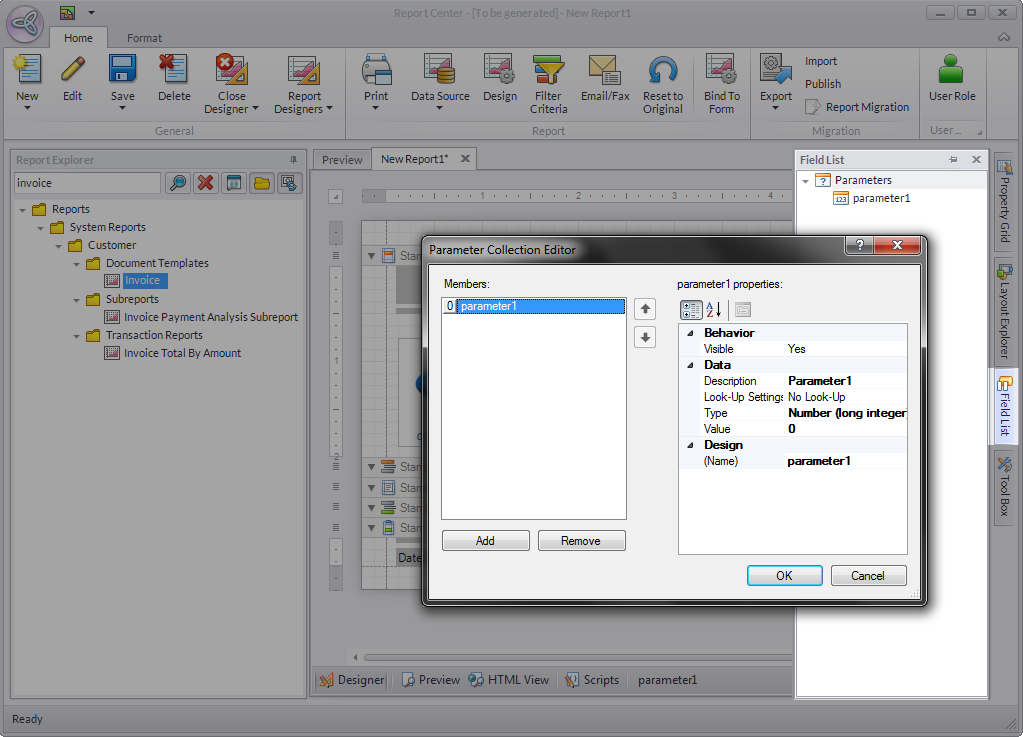Viewport: 1023px width, 737px height.
Task: Select Invoice Total By Amount report
Action: 182,353
